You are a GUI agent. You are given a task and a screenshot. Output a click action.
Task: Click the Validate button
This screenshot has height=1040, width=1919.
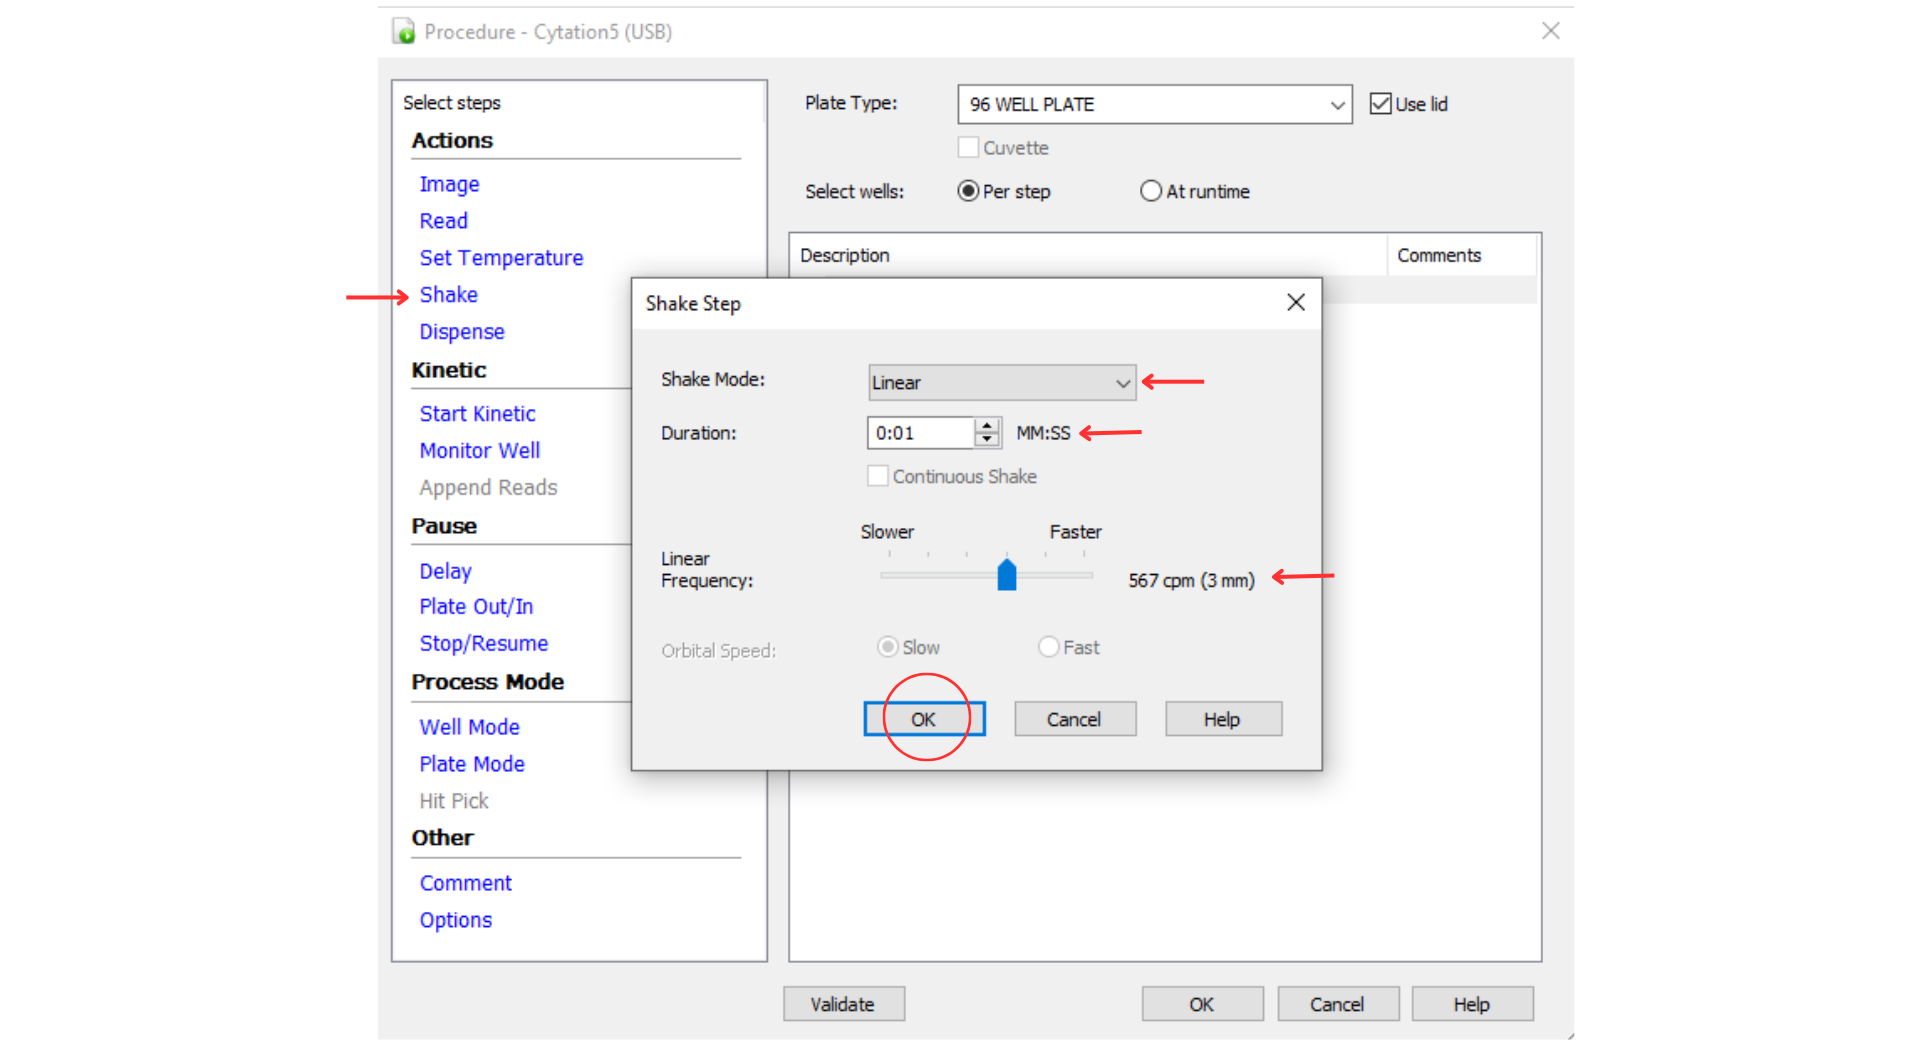click(x=843, y=1004)
